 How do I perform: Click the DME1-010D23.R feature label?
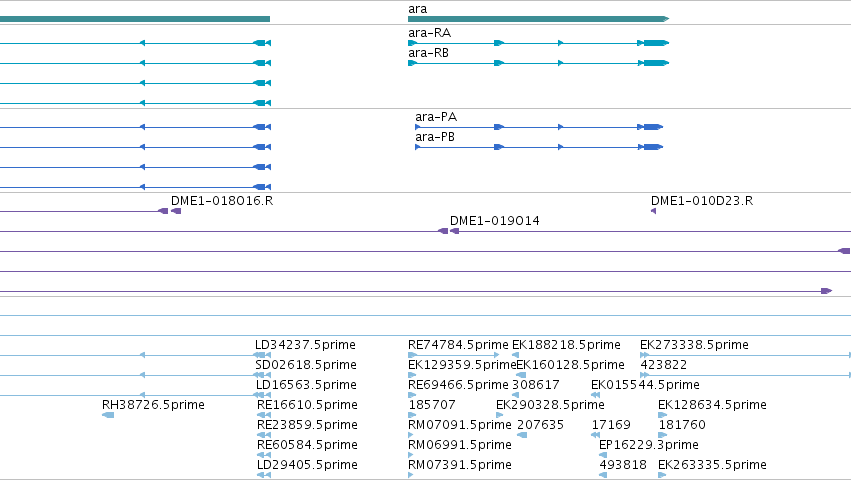click(x=702, y=201)
